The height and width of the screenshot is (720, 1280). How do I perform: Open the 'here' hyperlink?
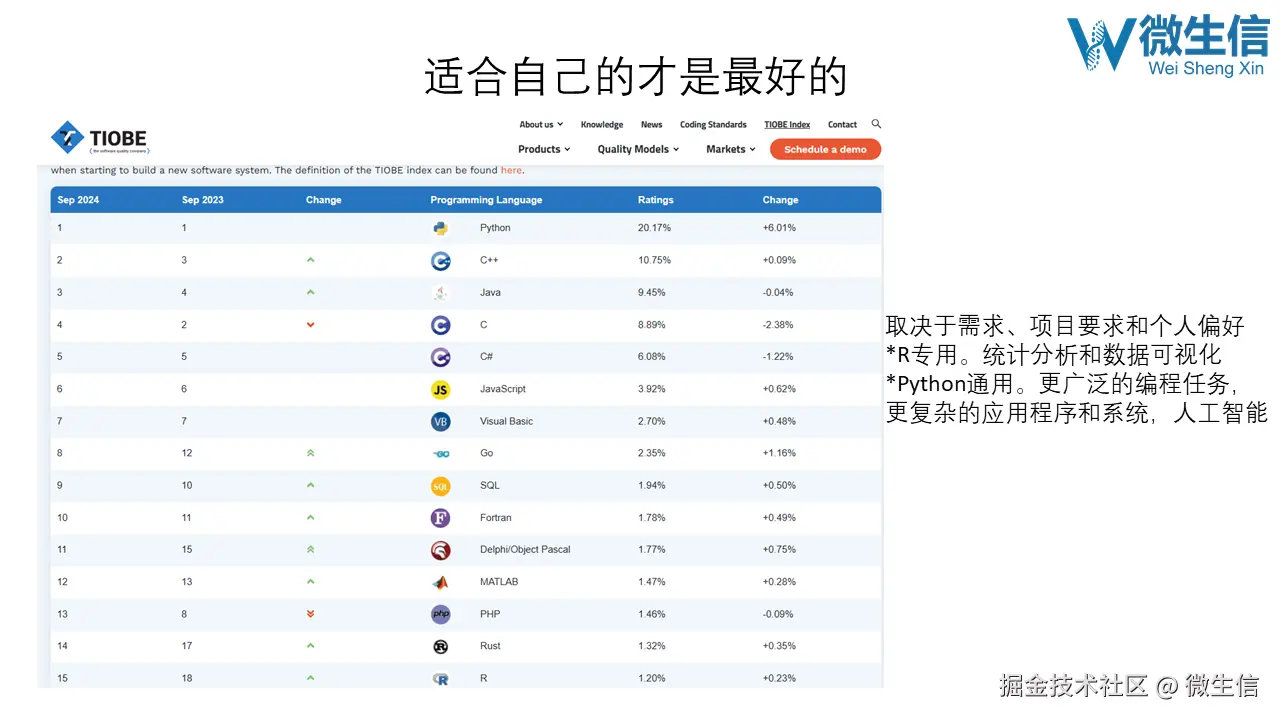point(511,170)
